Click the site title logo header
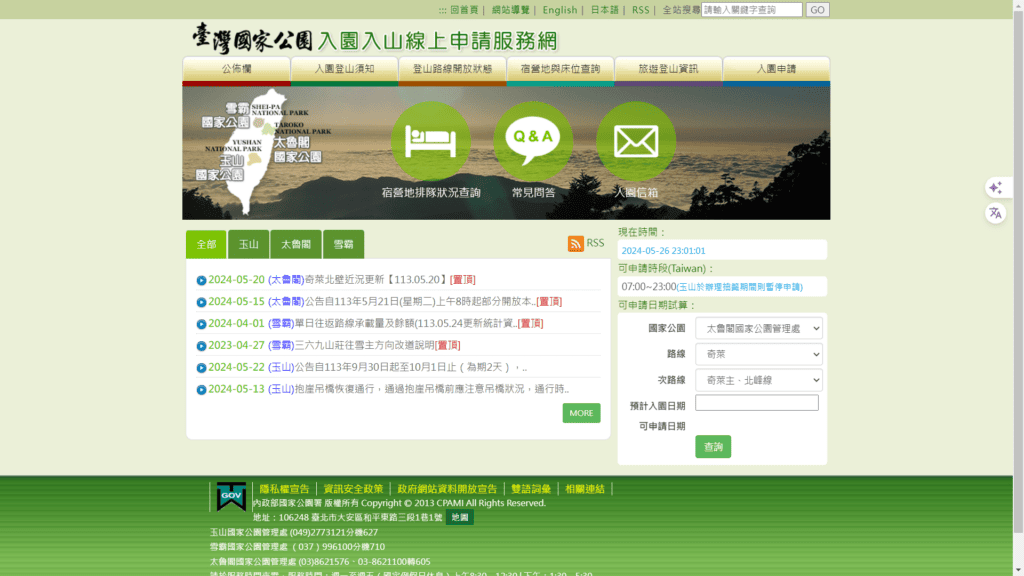 pos(375,39)
